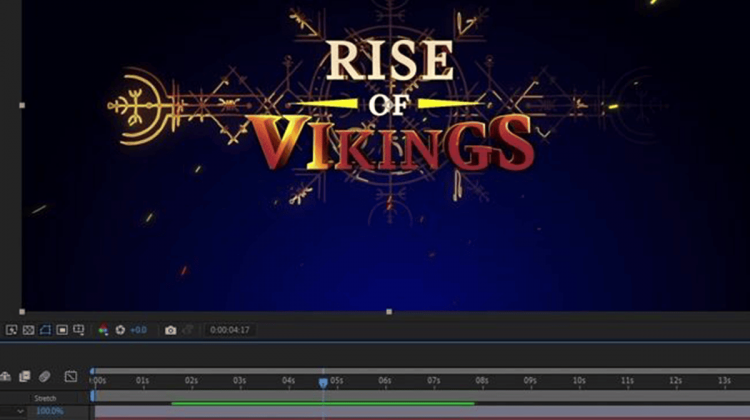Click the Reset Exposure icon
This screenshot has height=420, width=750.
point(120,330)
